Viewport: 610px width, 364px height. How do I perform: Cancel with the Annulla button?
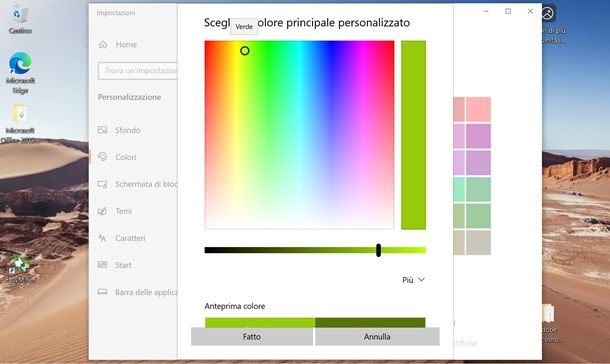pyautogui.click(x=377, y=336)
